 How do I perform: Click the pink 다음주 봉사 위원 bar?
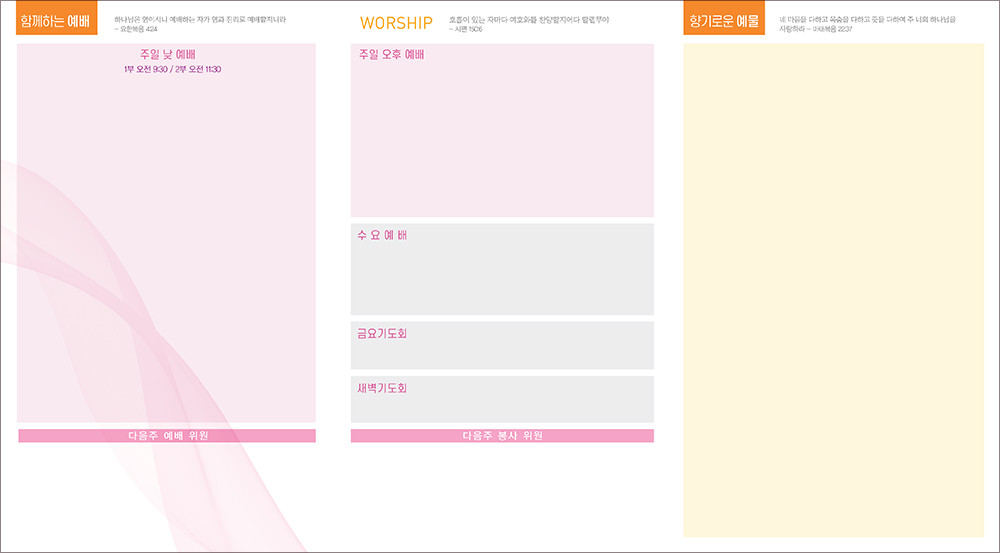point(502,436)
